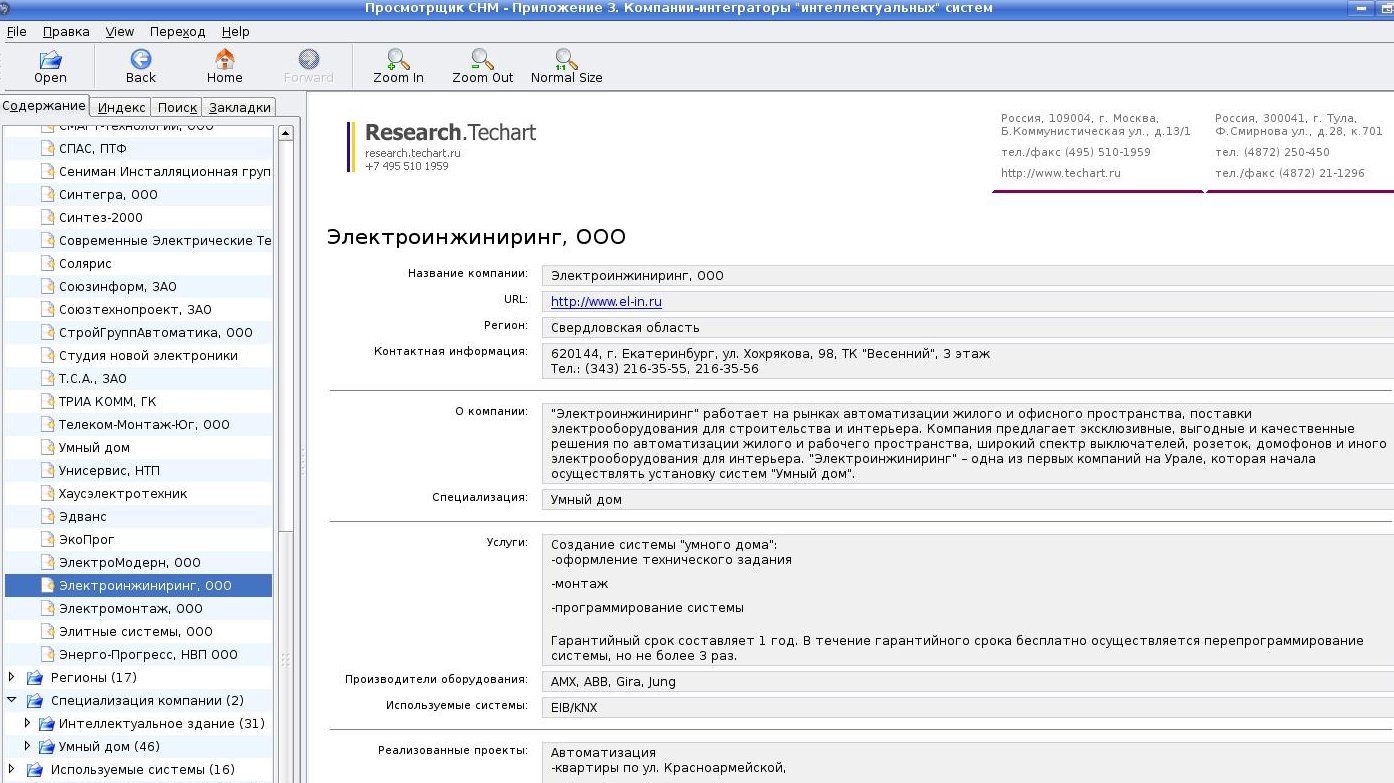Collapse the Специализация компании (2) node
Screen dimensions: 1394x783
click(x=12, y=701)
